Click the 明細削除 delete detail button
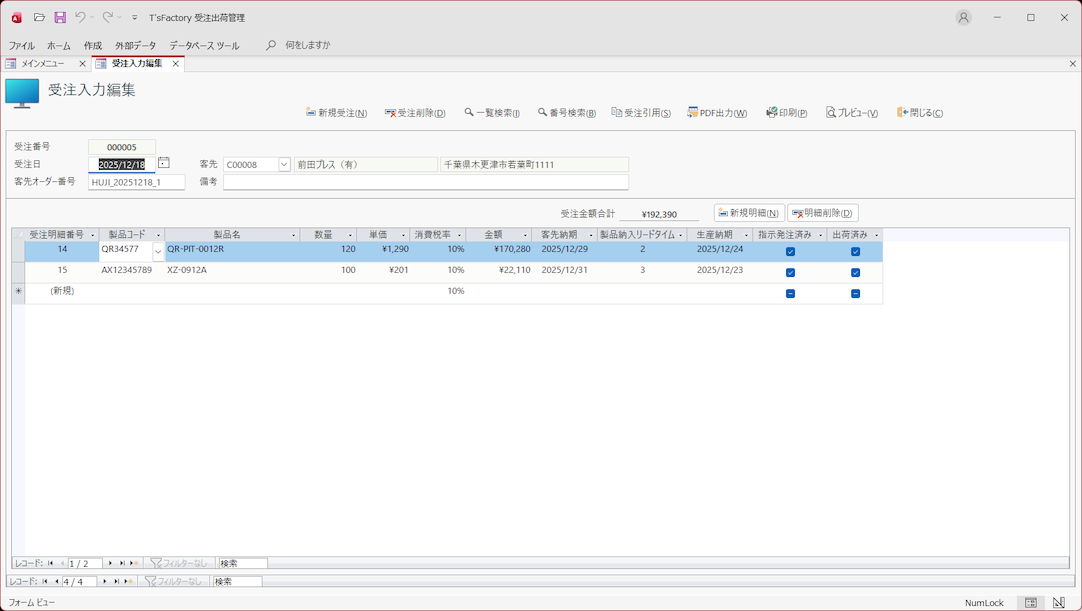Image resolution: width=1082 pixels, height=611 pixels. click(822, 213)
